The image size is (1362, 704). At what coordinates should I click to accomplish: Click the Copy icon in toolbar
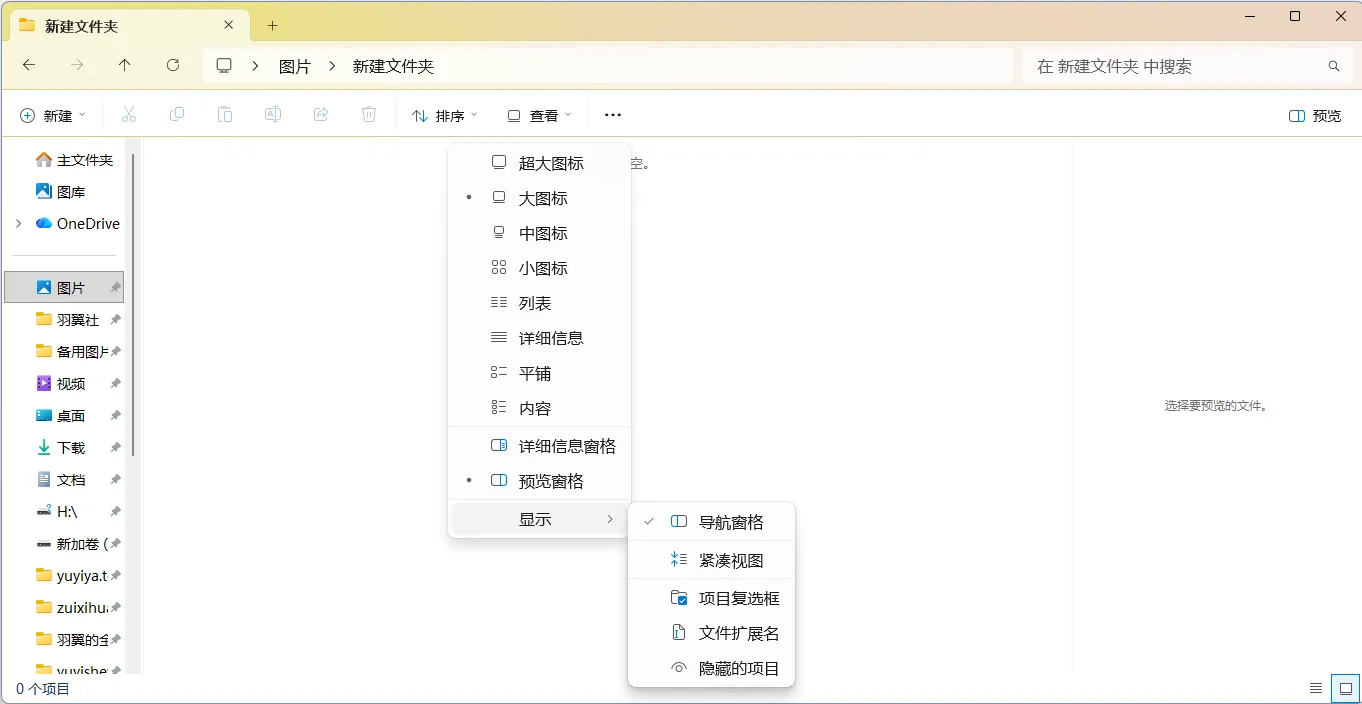[x=177, y=115]
